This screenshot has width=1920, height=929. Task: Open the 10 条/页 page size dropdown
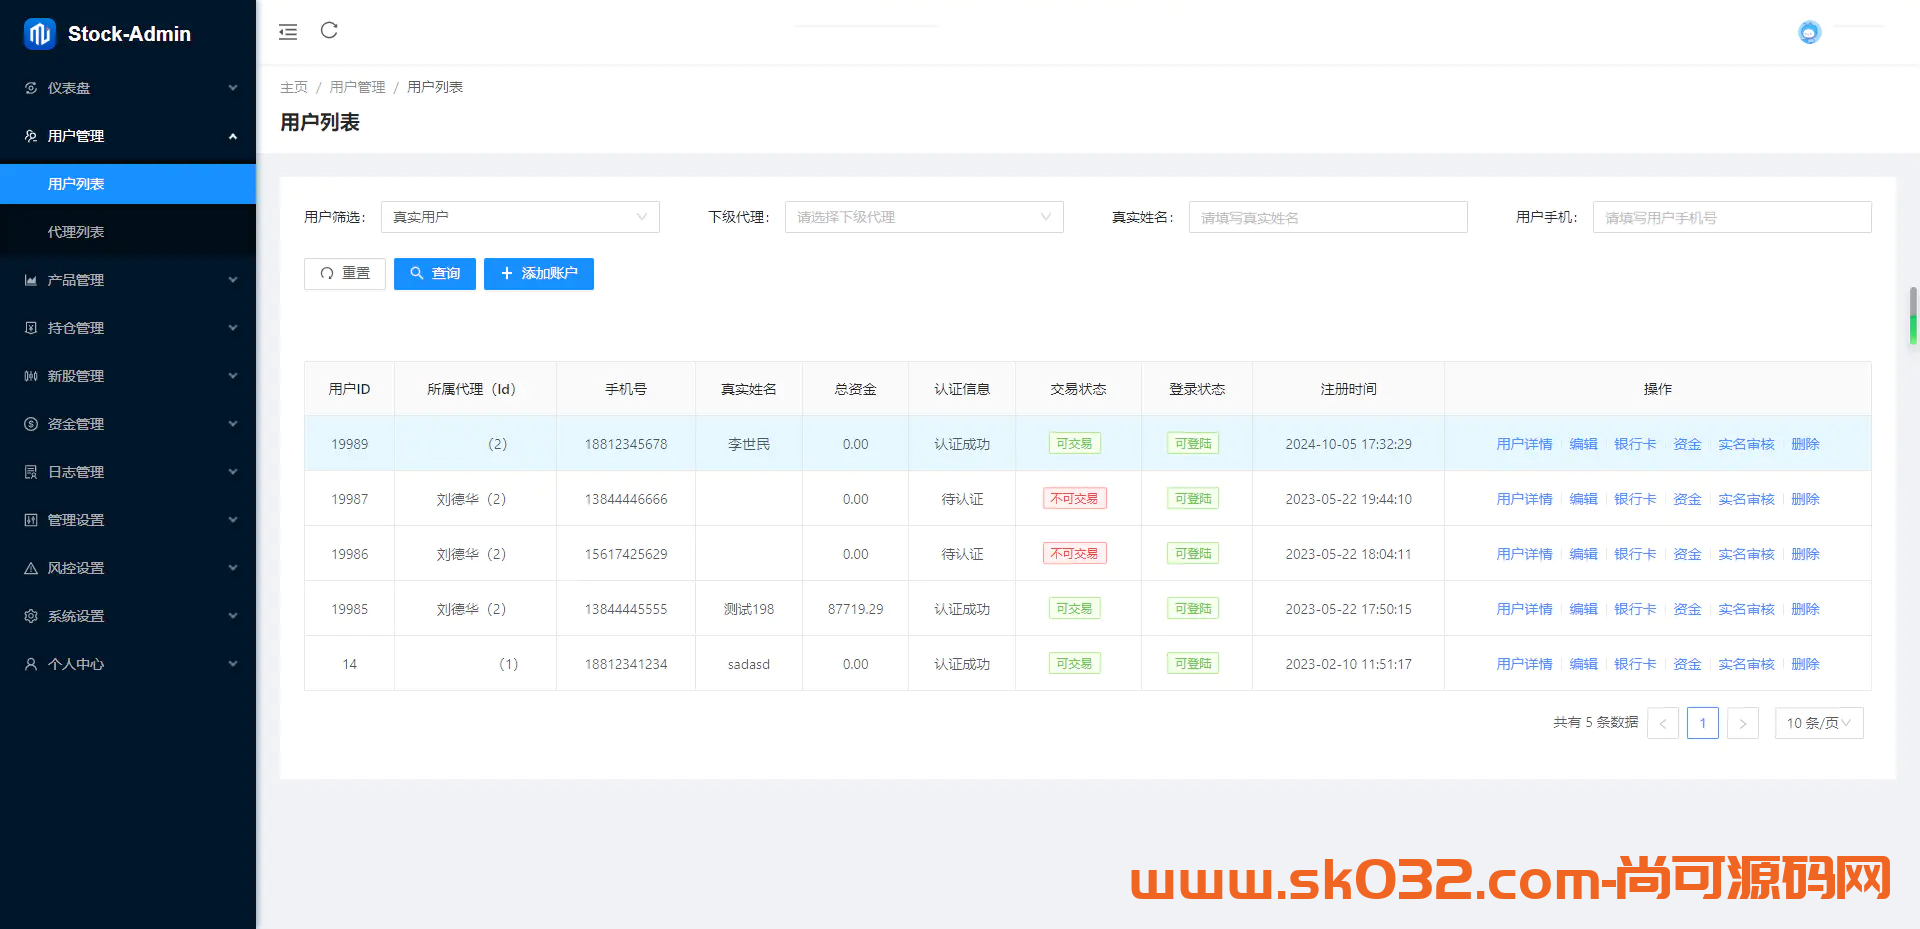click(x=1819, y=723)
